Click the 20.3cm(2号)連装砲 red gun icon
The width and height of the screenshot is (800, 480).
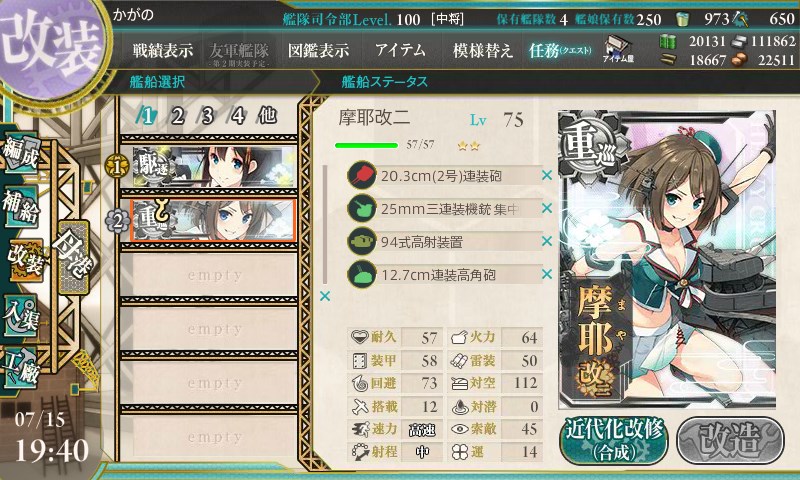point(362,175)
